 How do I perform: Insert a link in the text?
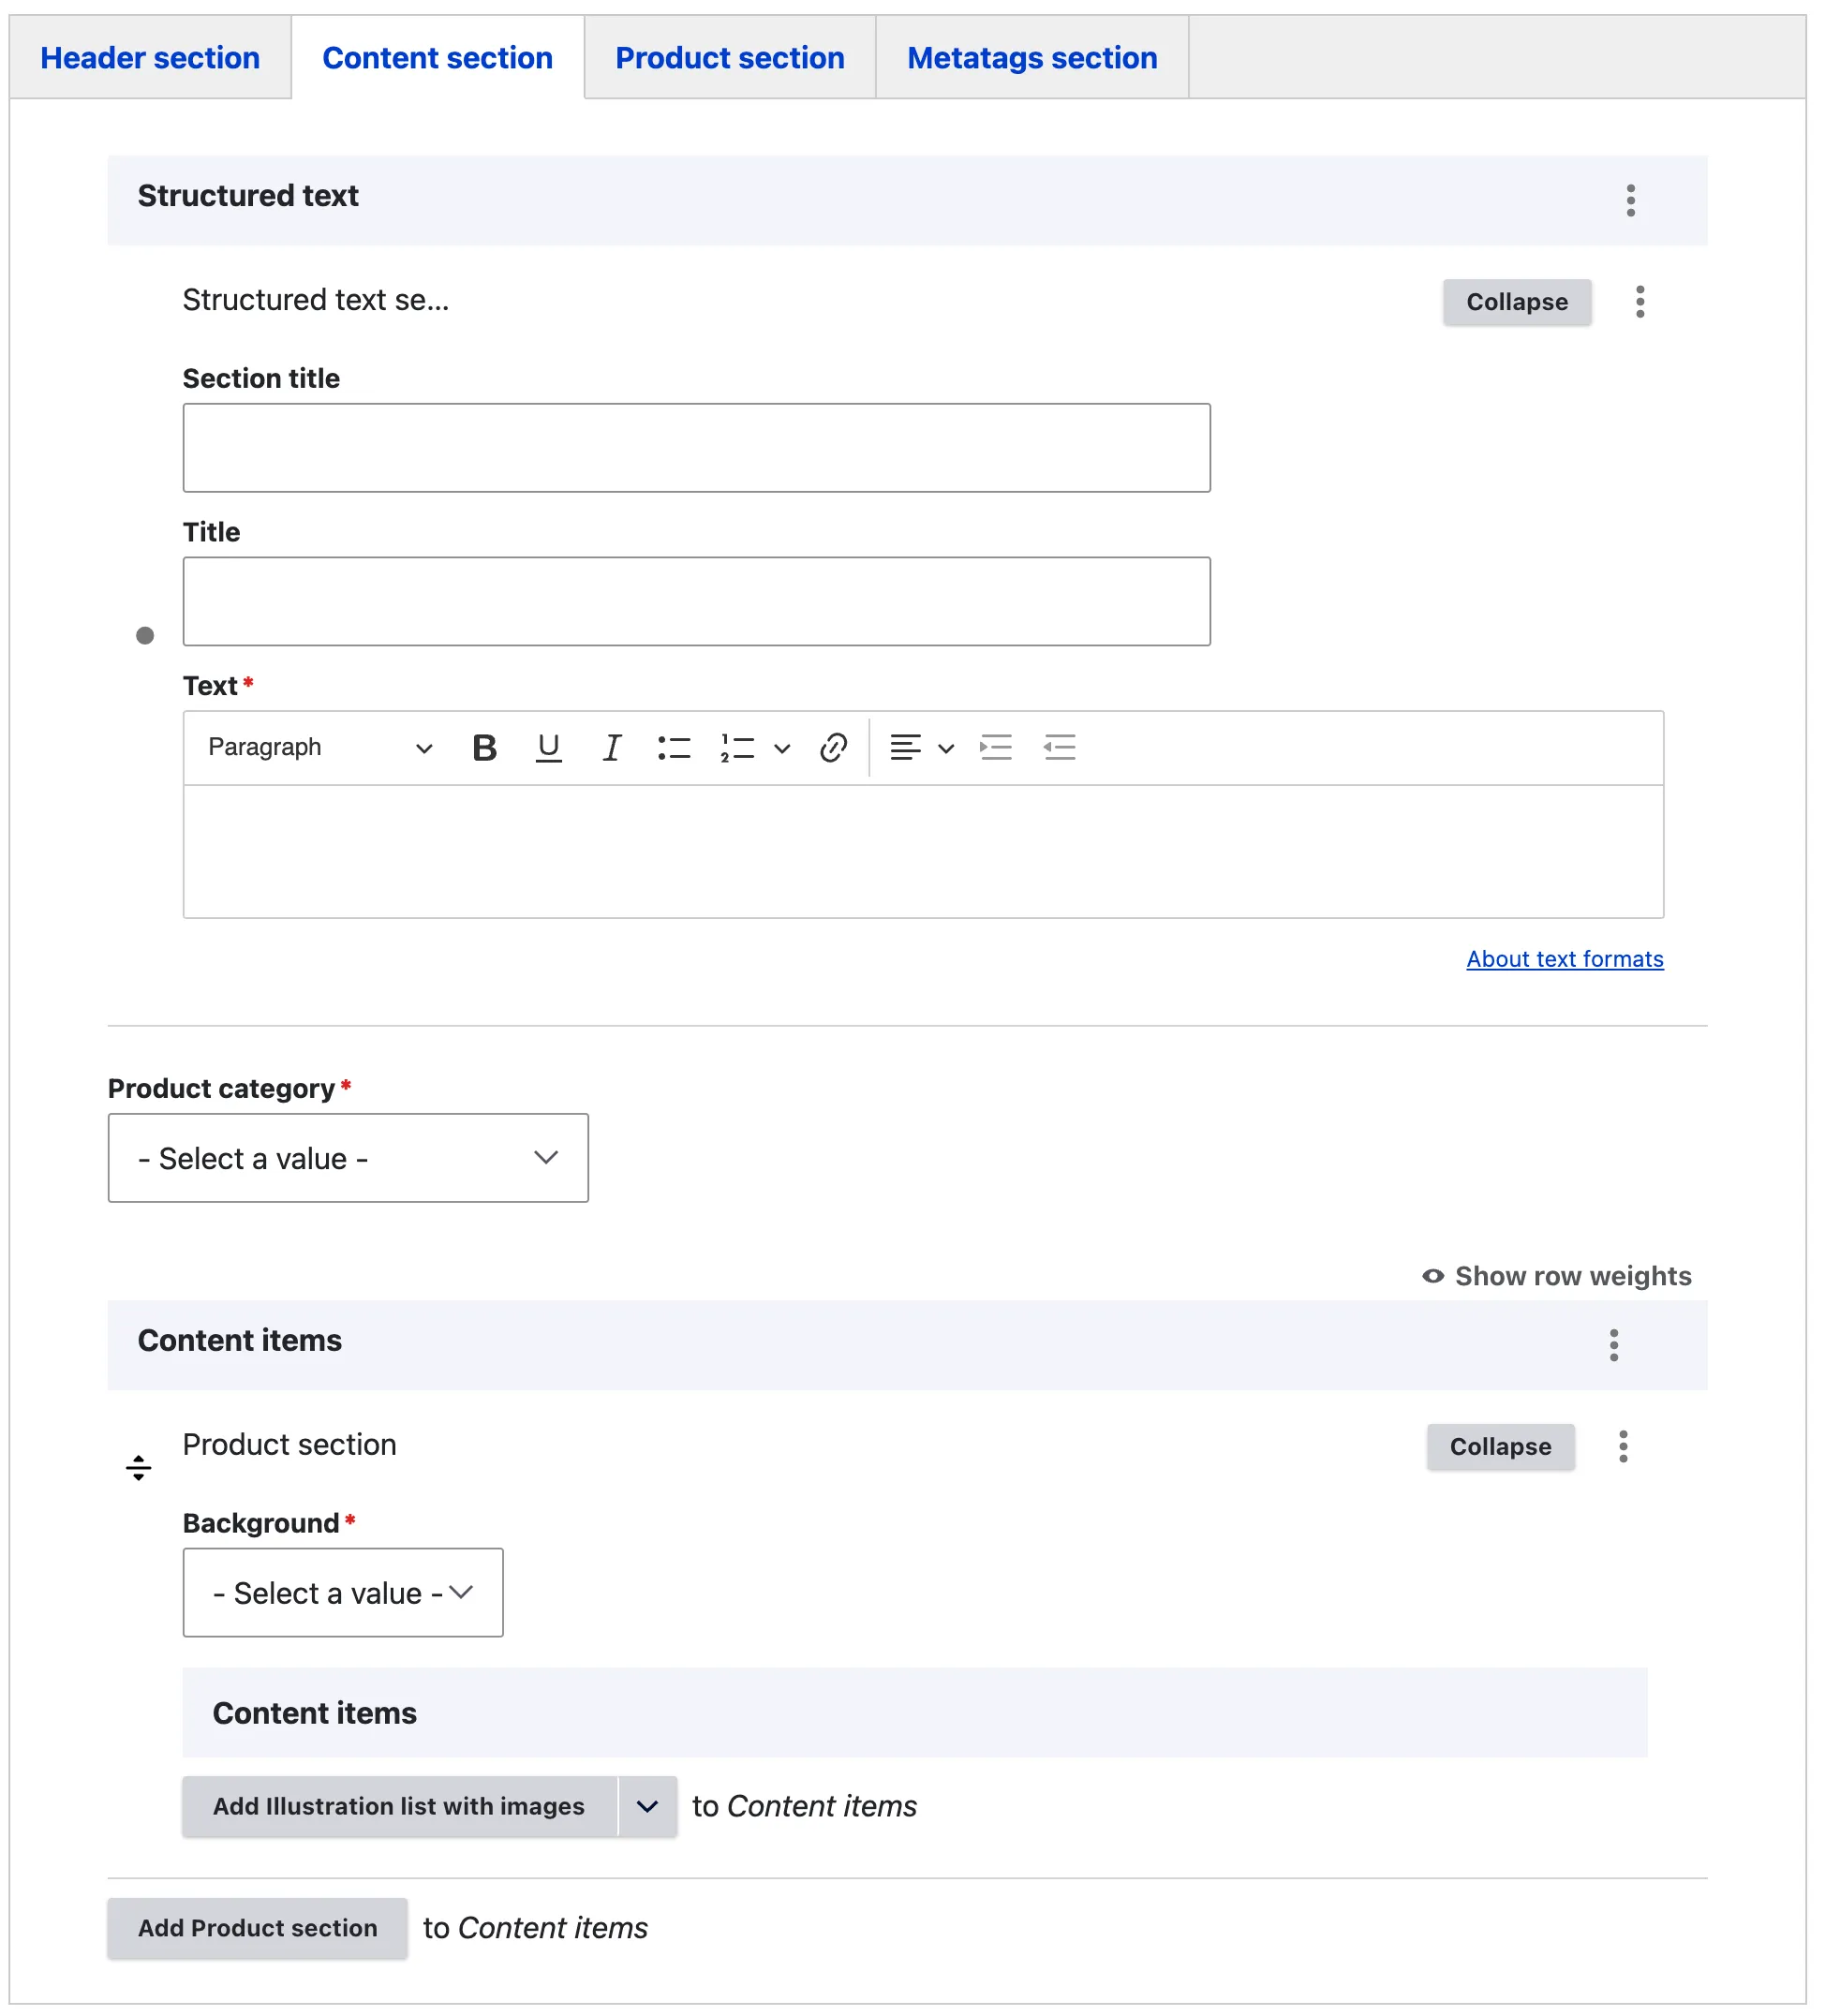(833, 748)
